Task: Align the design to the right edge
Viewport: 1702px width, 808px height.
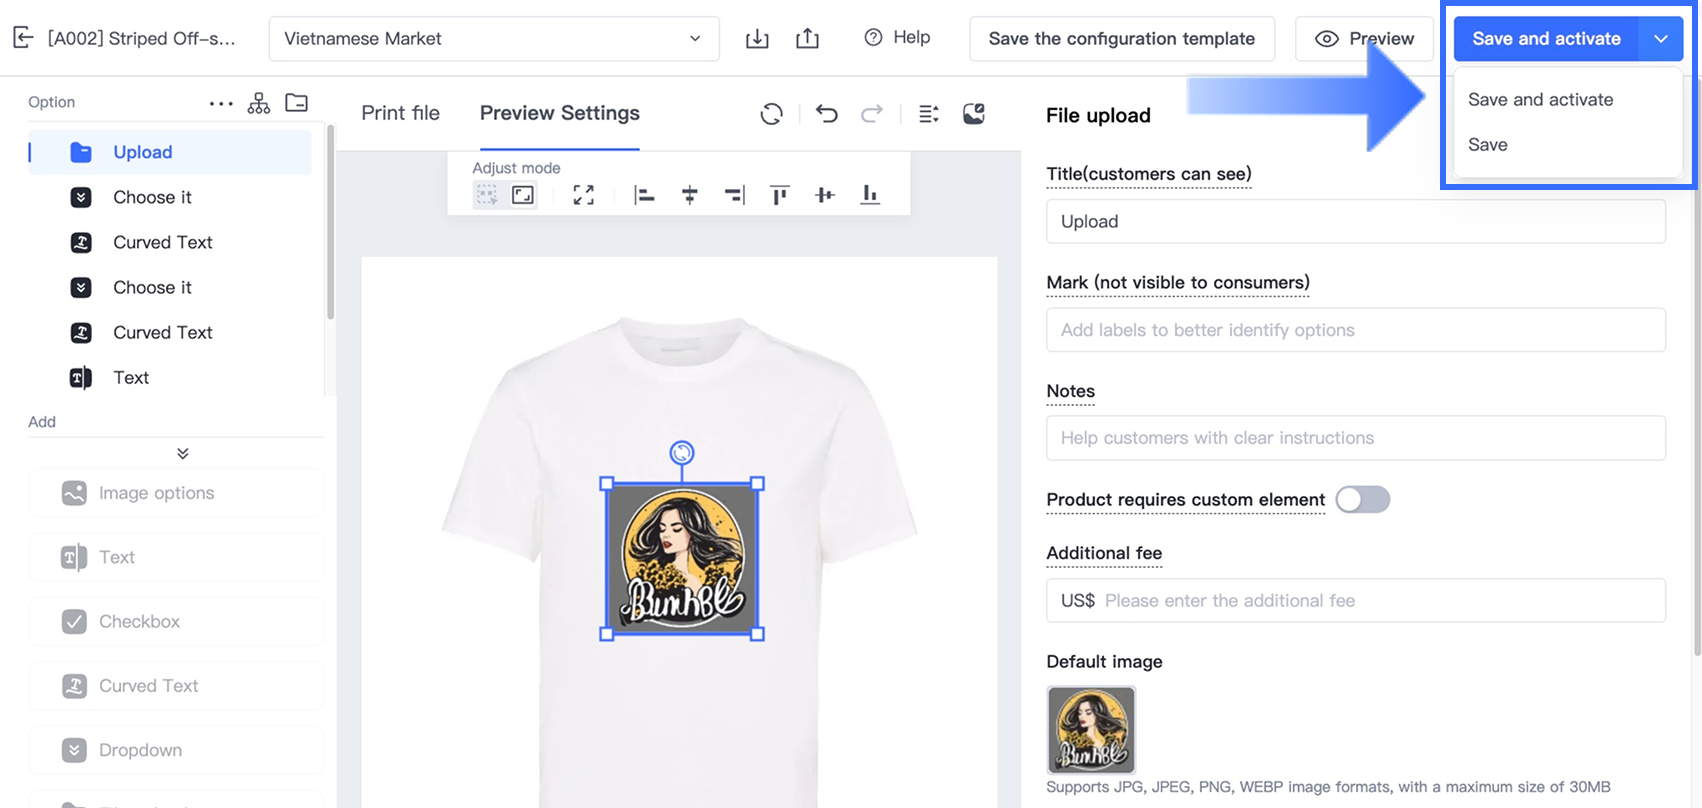Action: [x=735, y=195]
